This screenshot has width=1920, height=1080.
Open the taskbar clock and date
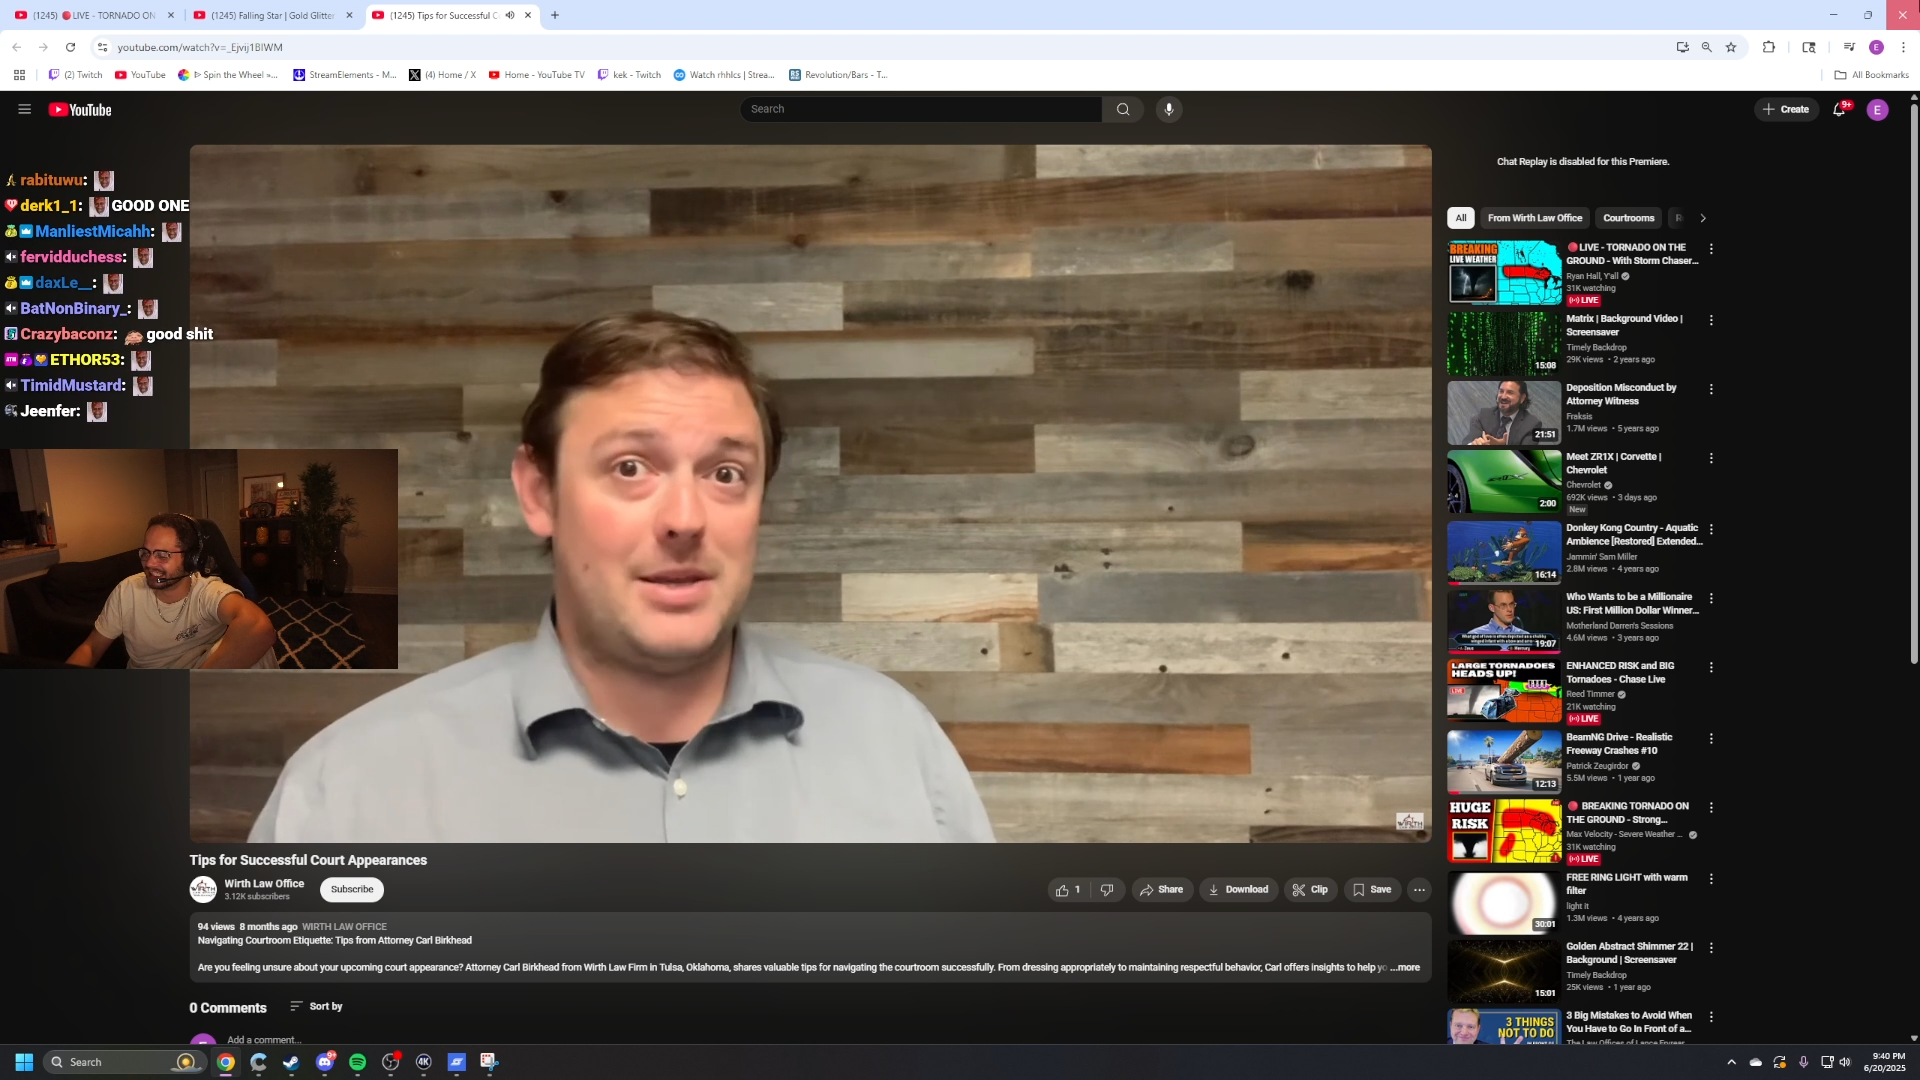[1886, 1062]
